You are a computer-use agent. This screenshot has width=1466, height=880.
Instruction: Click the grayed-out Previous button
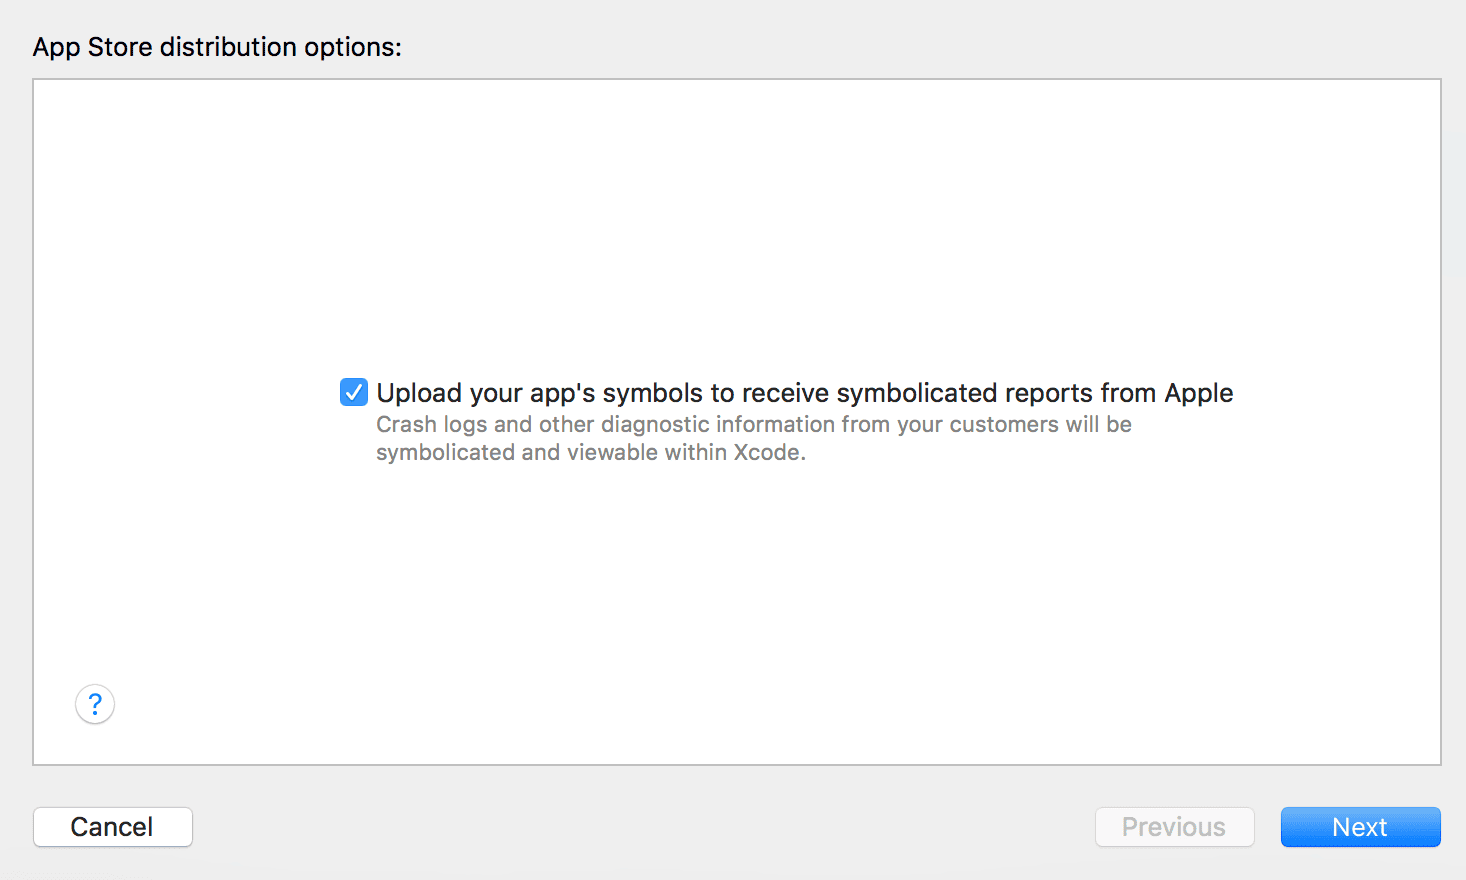click(1174, 827)
